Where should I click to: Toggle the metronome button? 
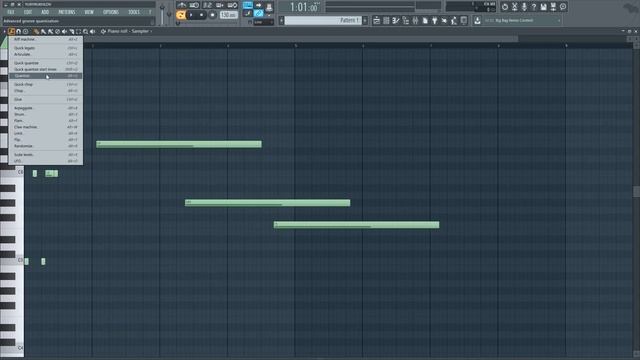pyautogui.click(x=182, y=5)
